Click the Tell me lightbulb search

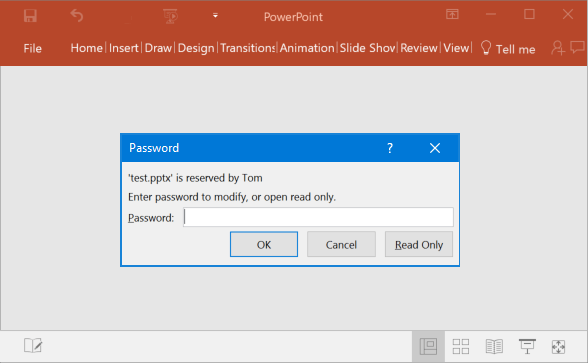click(x=508, y=49)
